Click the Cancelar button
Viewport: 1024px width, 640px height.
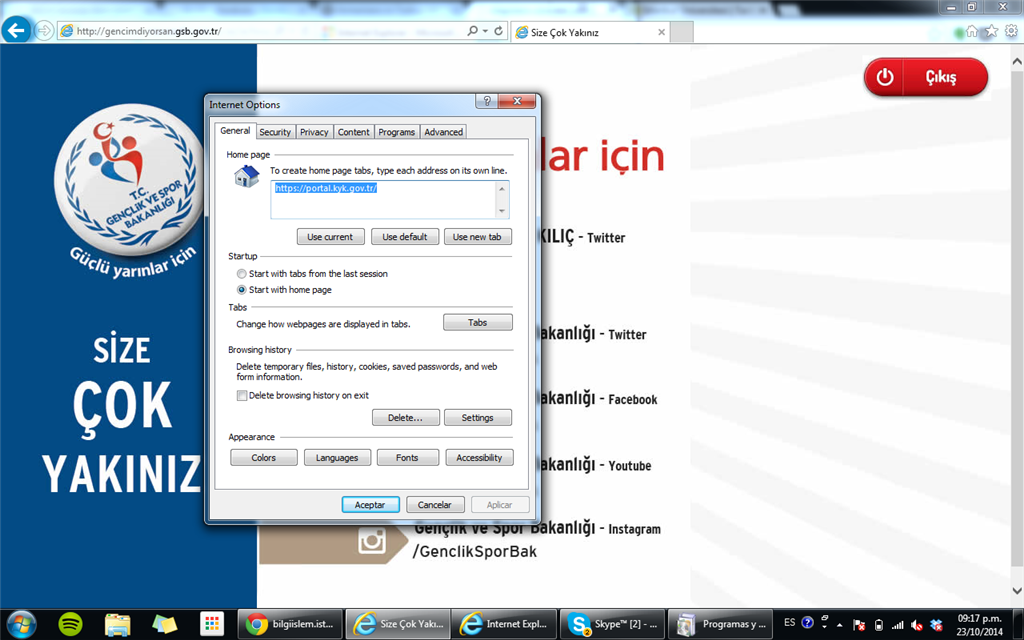point(435,505)
